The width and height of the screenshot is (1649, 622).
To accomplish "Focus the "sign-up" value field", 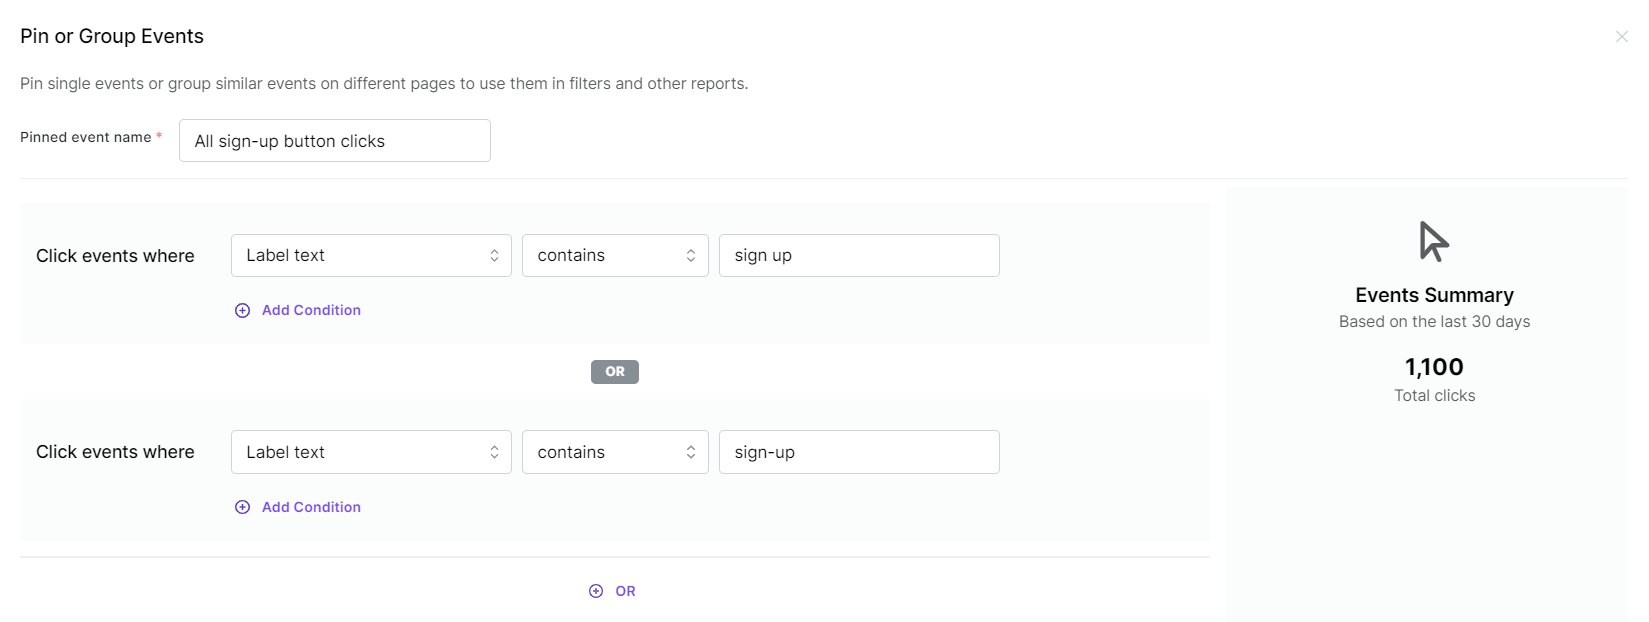I will [858, 452].
